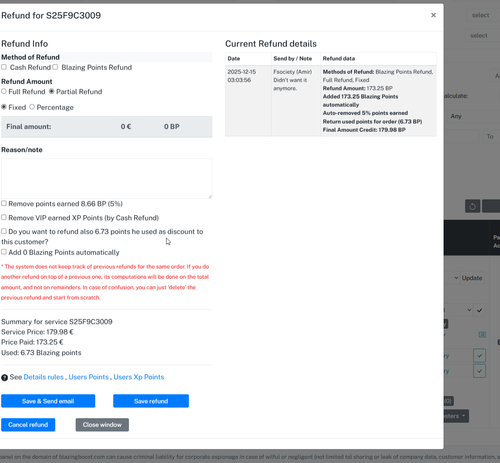Open the Any dropdown in the background page
500x463 pixels.
tap(473, 116)
